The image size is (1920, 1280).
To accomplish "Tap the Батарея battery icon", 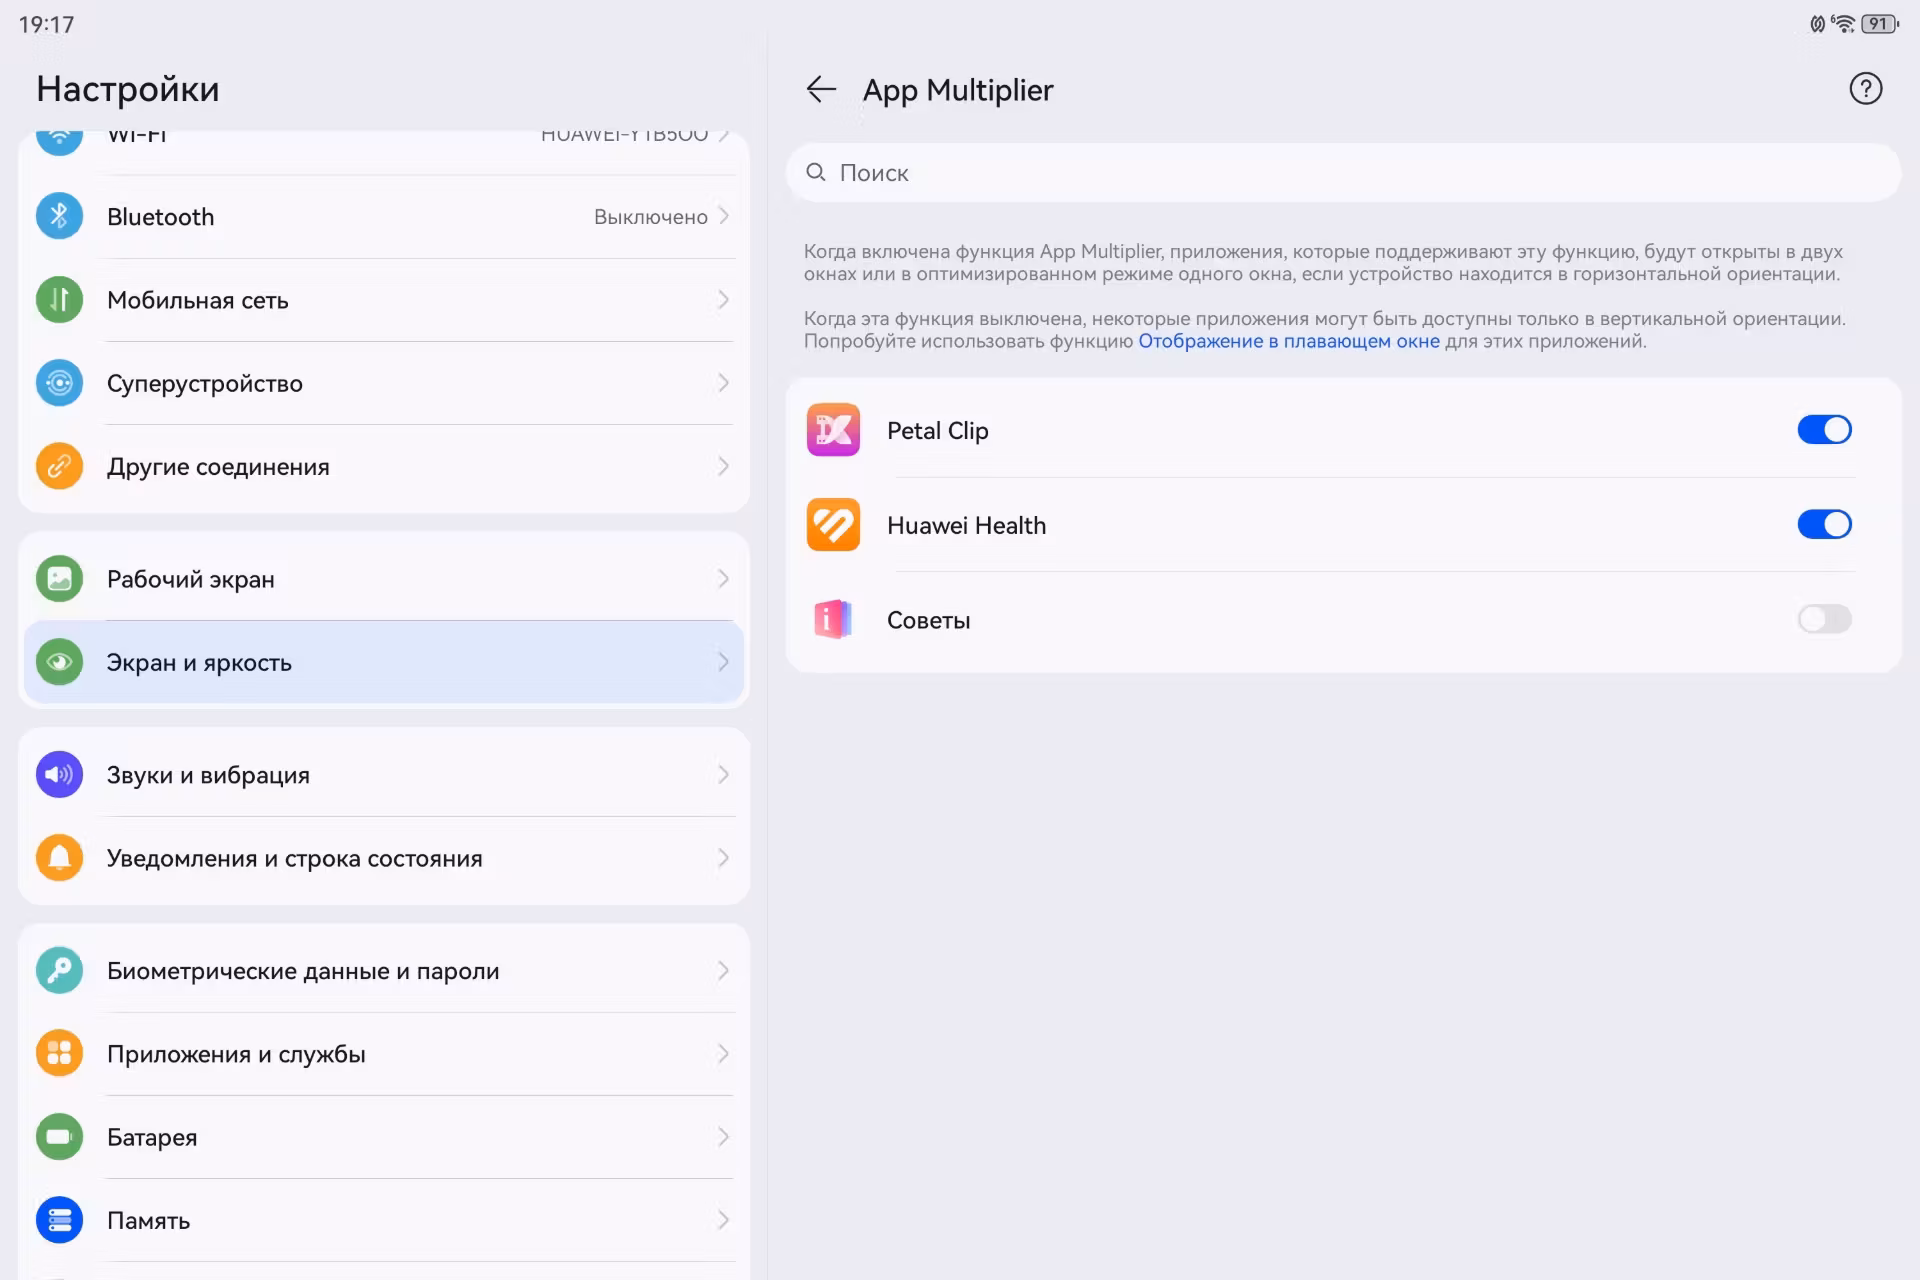I will [59, 1136].
